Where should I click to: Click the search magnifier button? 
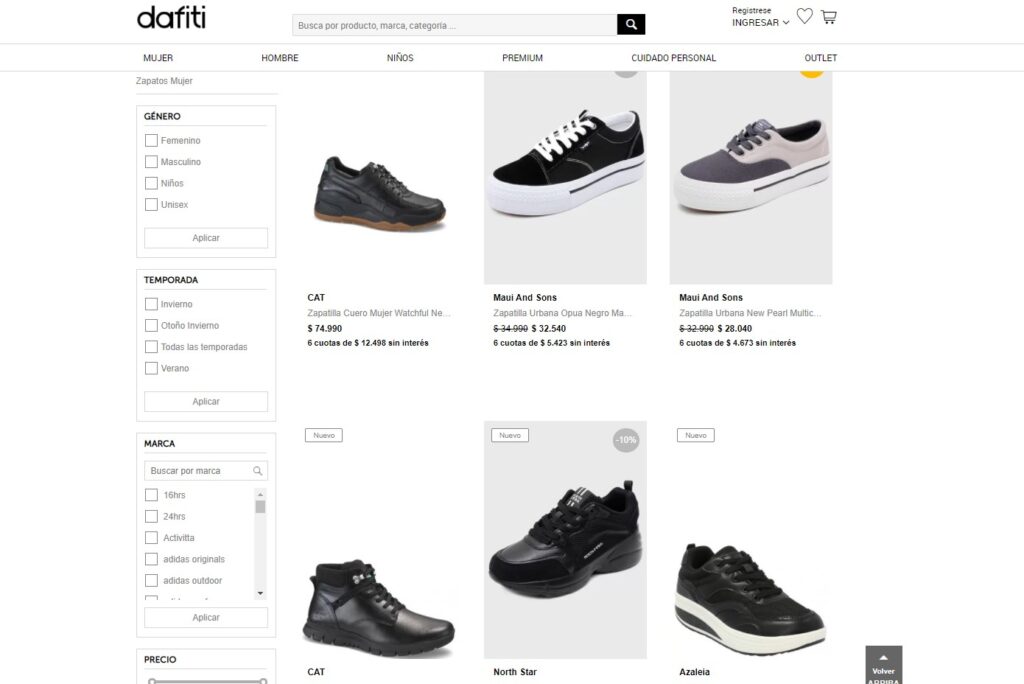click(631, 24)
